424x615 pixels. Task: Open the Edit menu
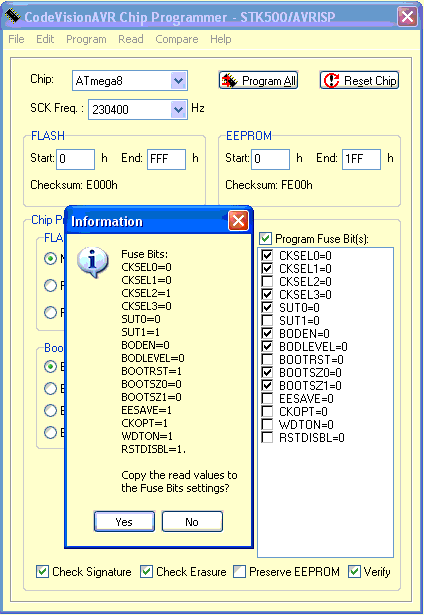[x=45, y=39]
